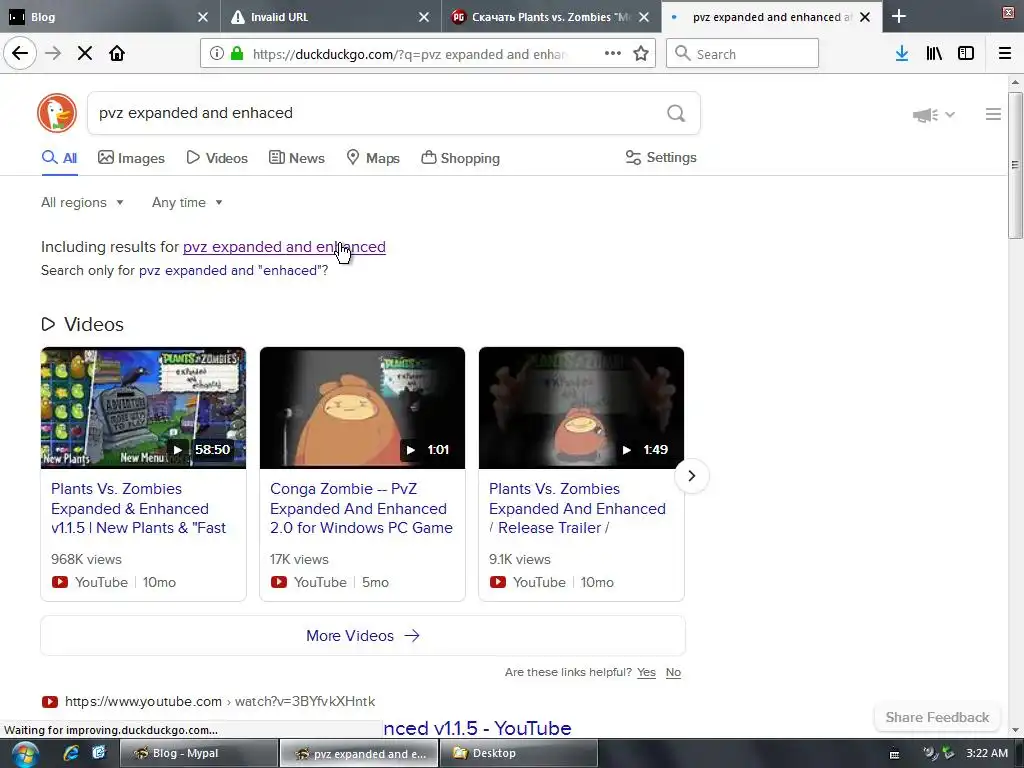Open Conga Zombie video thumbnail 1:01
1024x768 pixels.
pos(362,408)
